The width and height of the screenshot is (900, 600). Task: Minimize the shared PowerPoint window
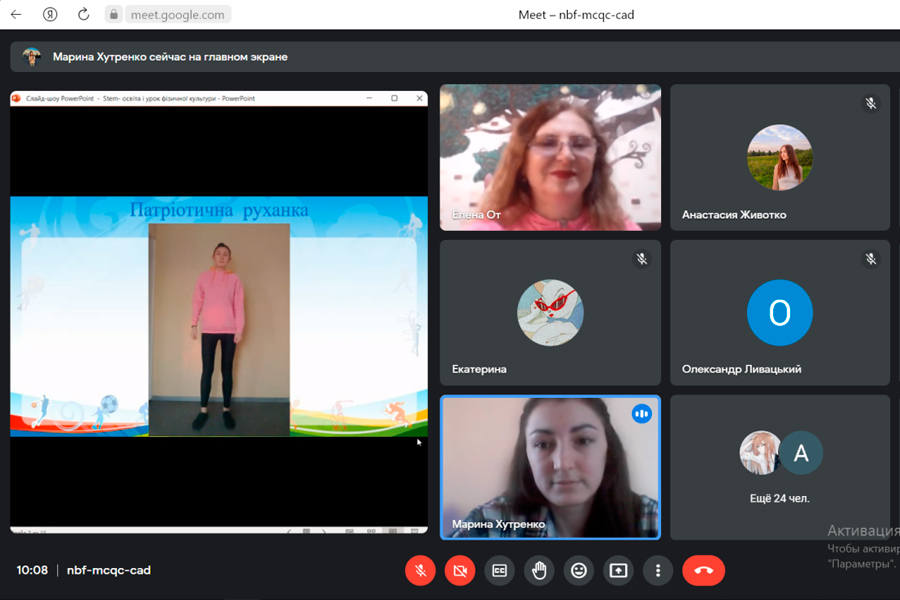[x=369, y=98]
